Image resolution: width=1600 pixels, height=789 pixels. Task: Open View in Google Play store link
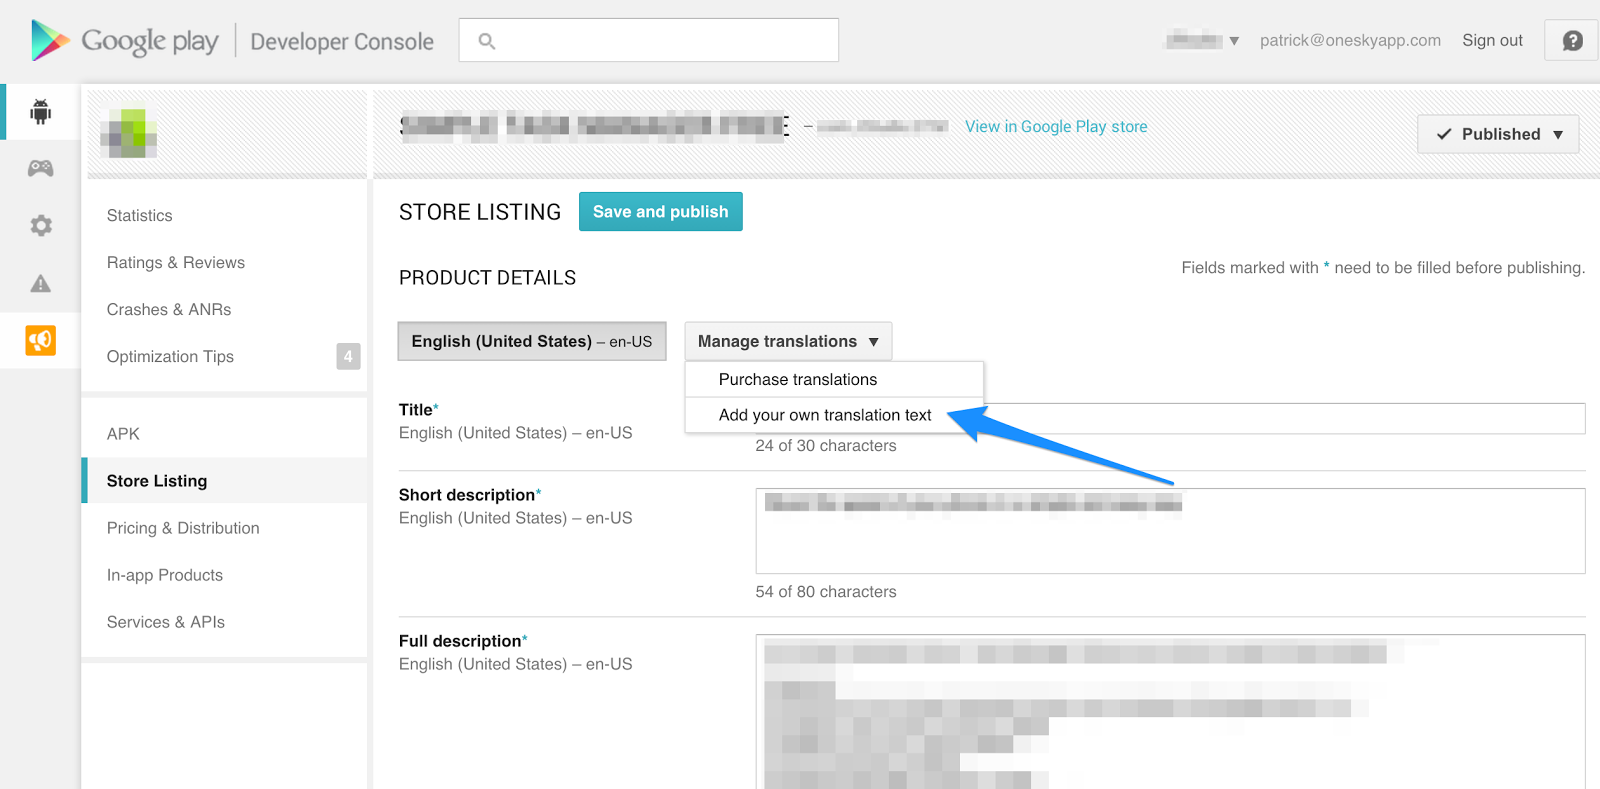[x=1056, y=126]
